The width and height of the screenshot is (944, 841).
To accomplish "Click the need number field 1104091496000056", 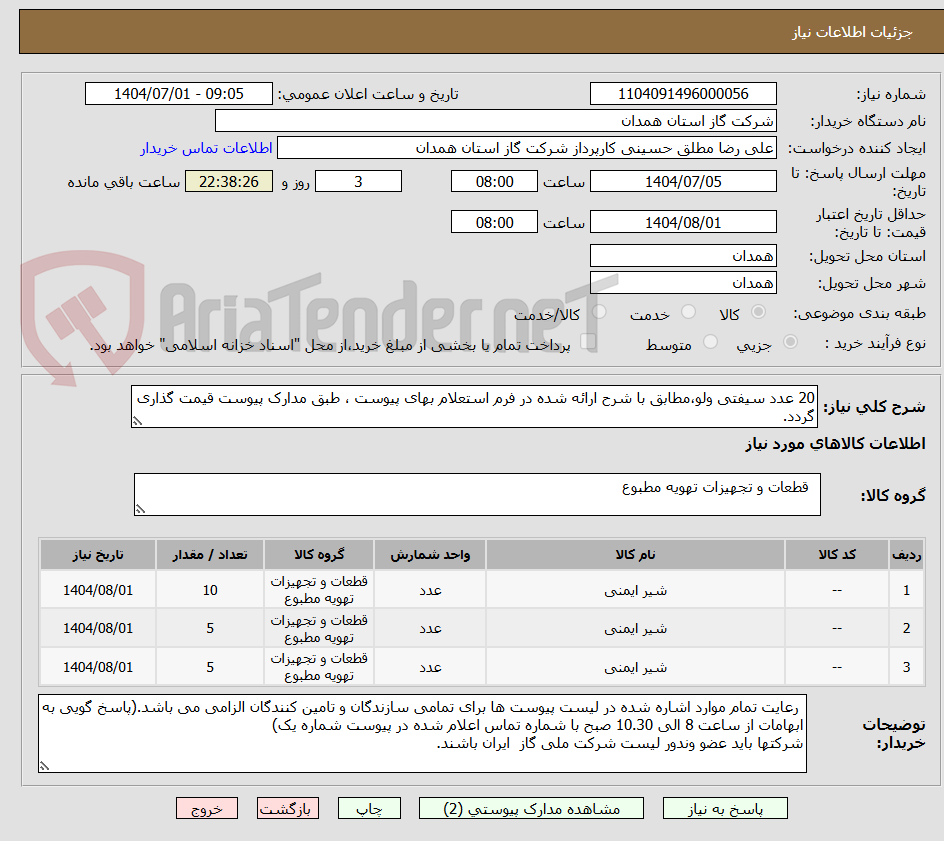I will coord(683,93).
